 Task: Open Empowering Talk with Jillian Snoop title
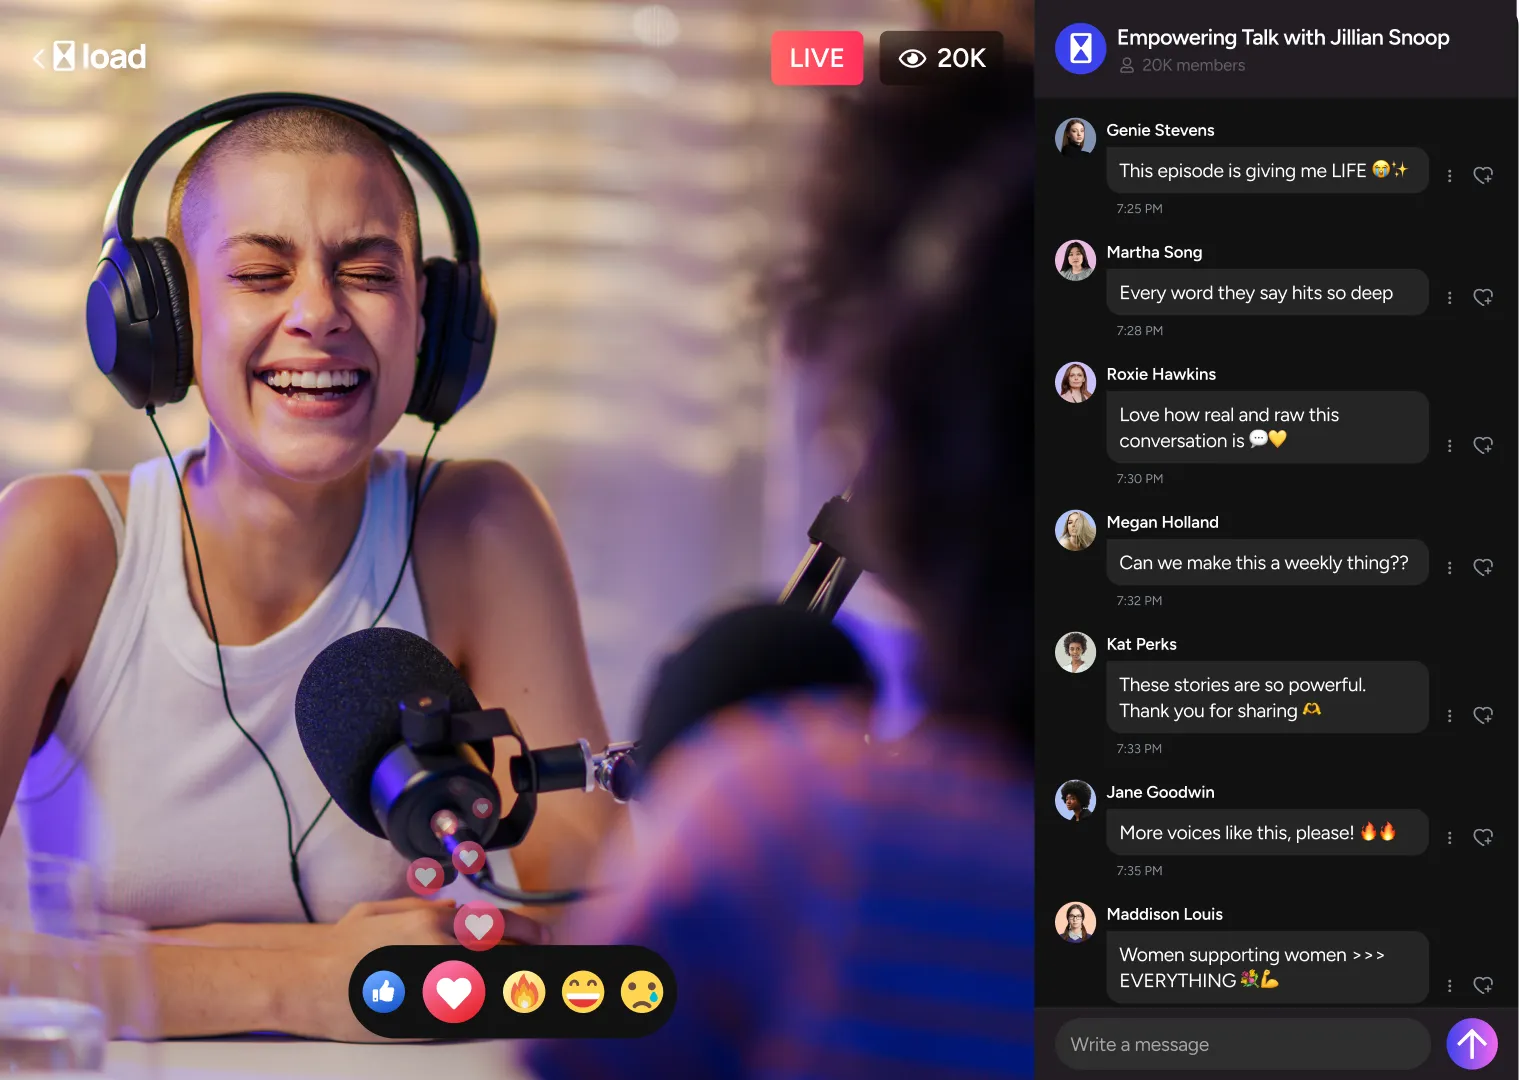[x=1283, y=37]
